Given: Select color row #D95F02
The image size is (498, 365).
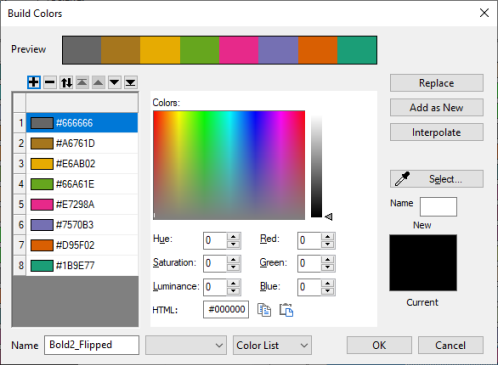Looking at the screenshot, I should (x=82, y=245).
